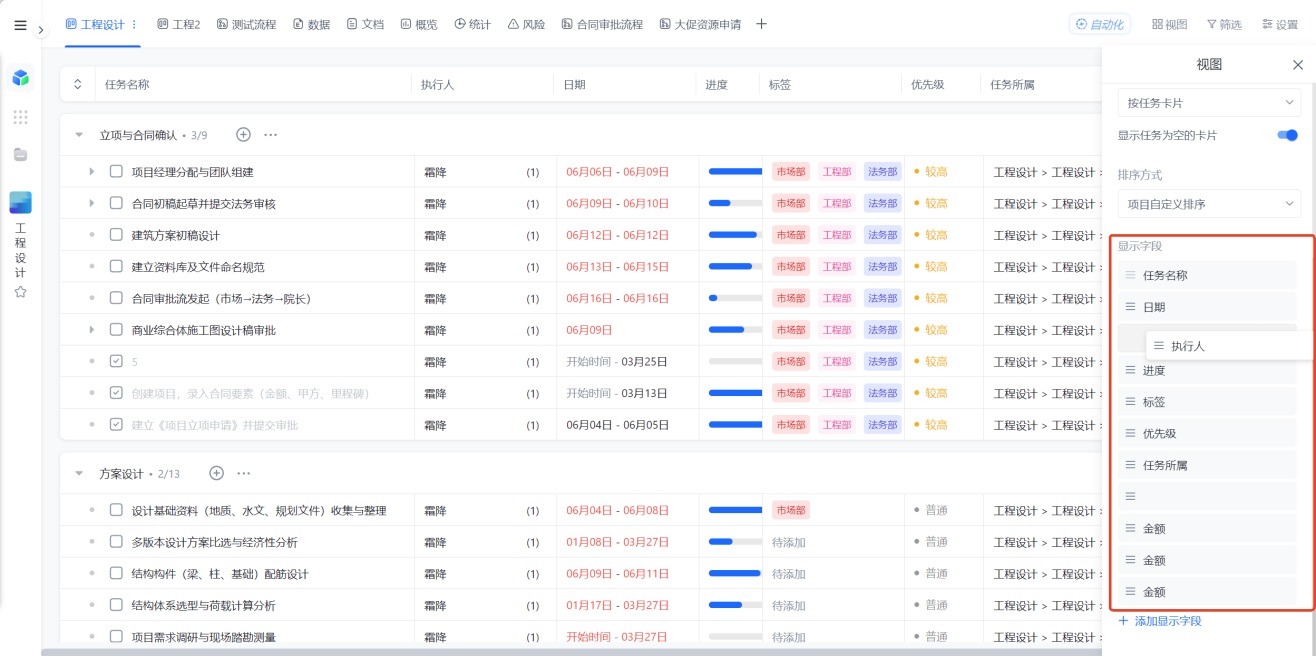Star the 工程设计 project in sidebar
This screenshot has height=656, width=1316.
pyautogui.click(x=20, y=292)
